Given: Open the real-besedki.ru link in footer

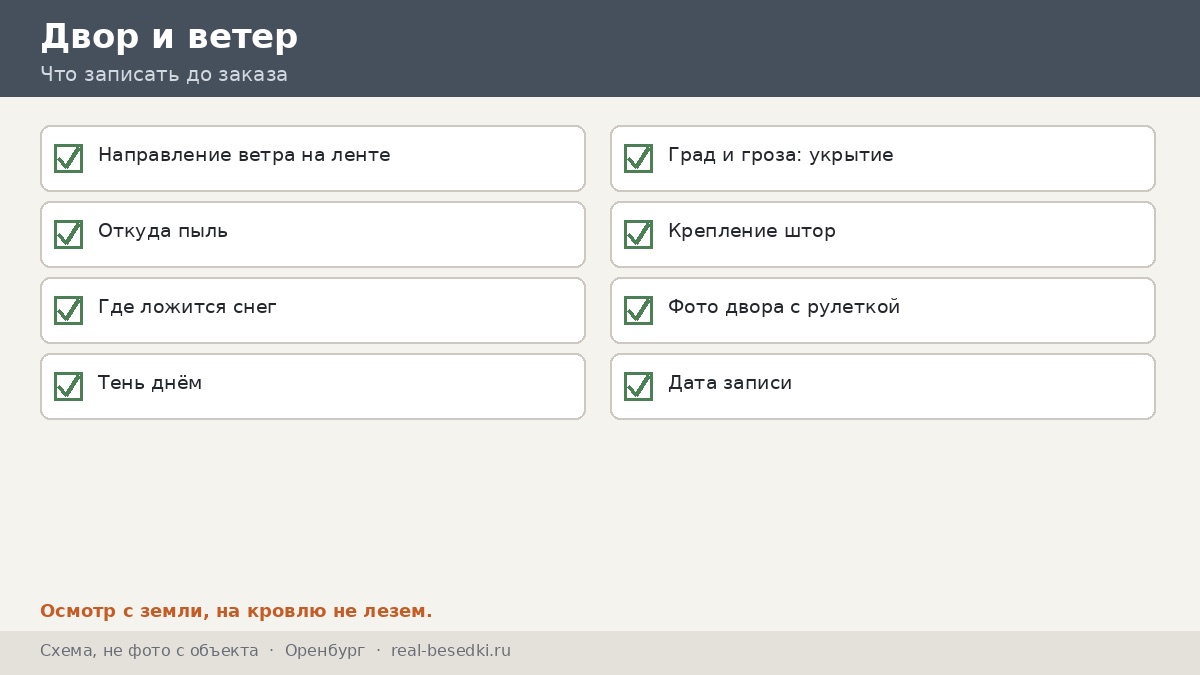Looking at the screenshot, I should pos(451,651).
